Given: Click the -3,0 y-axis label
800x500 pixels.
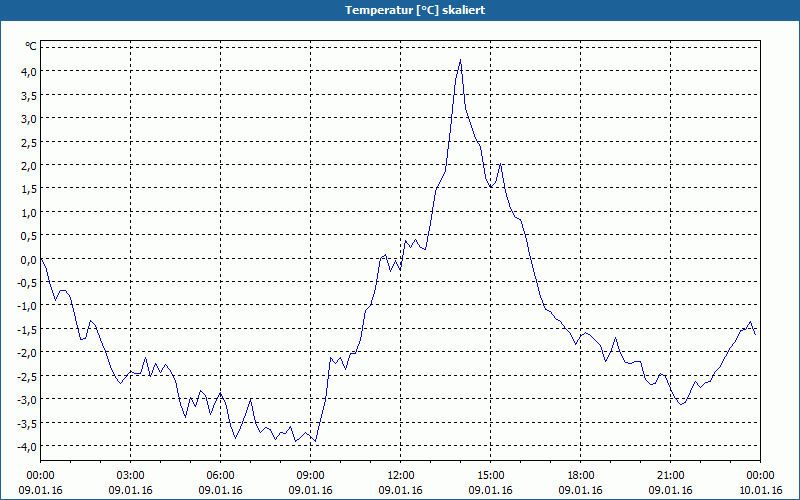Looking at the screenshot, I should coord(28,401).
